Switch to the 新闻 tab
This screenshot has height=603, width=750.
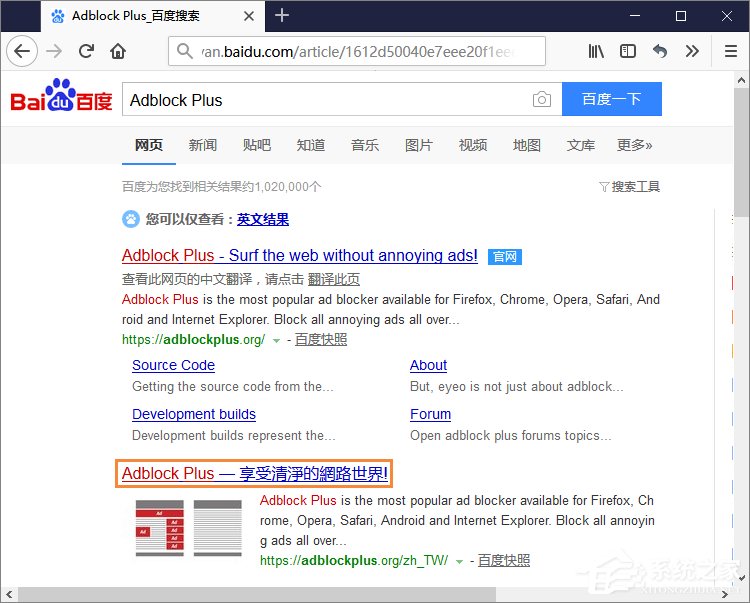point(203,144)
